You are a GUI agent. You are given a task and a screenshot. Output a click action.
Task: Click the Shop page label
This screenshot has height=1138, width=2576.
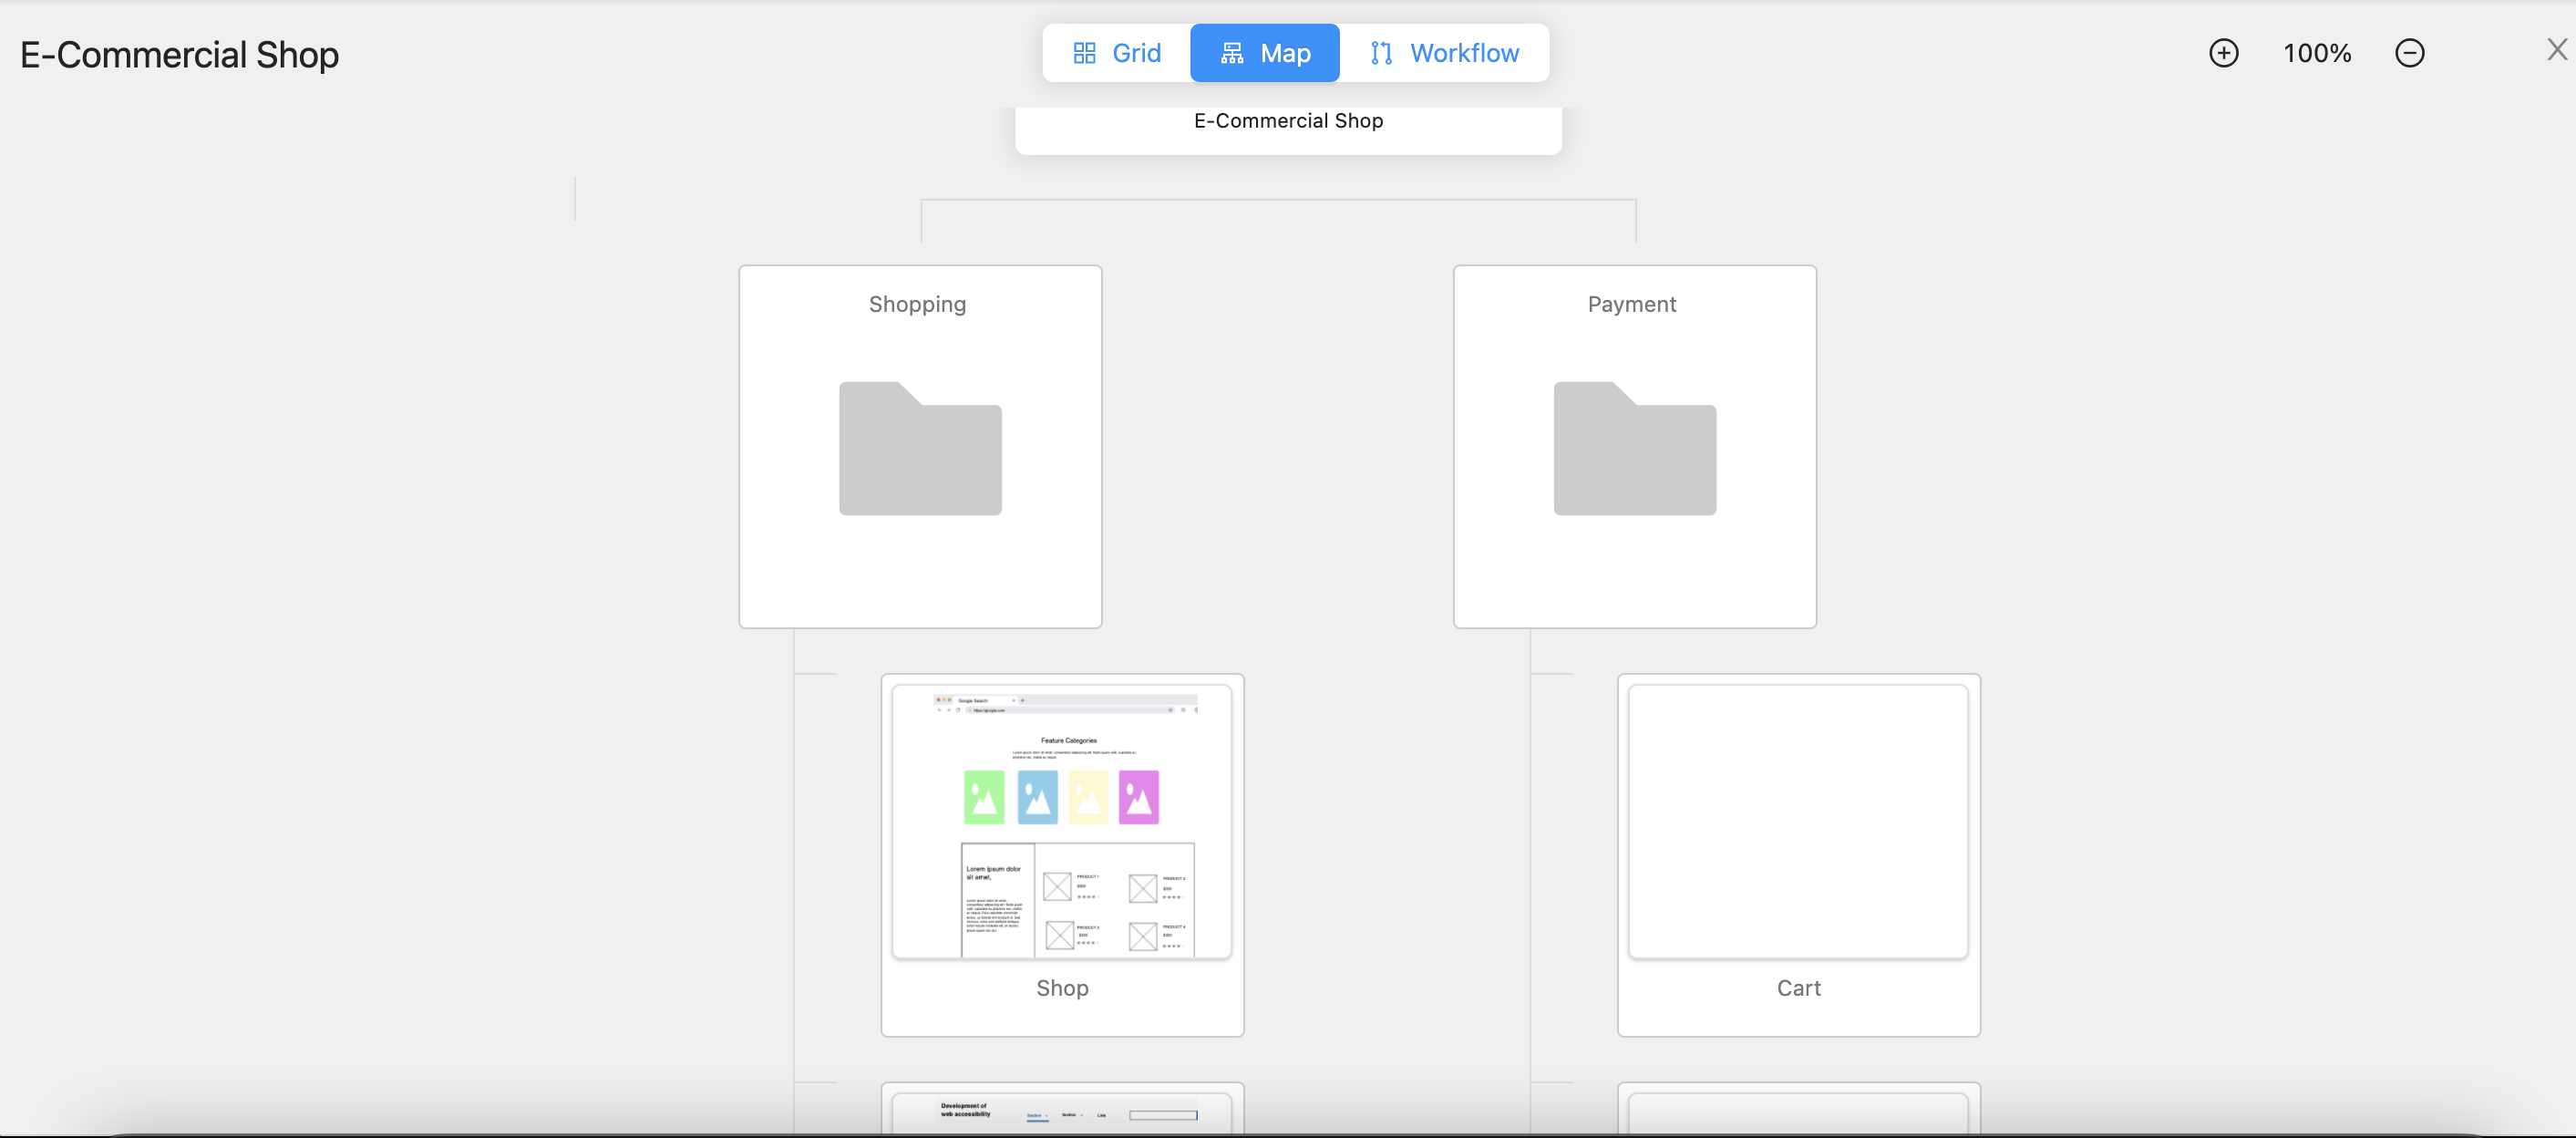[x=1062, y=988]
